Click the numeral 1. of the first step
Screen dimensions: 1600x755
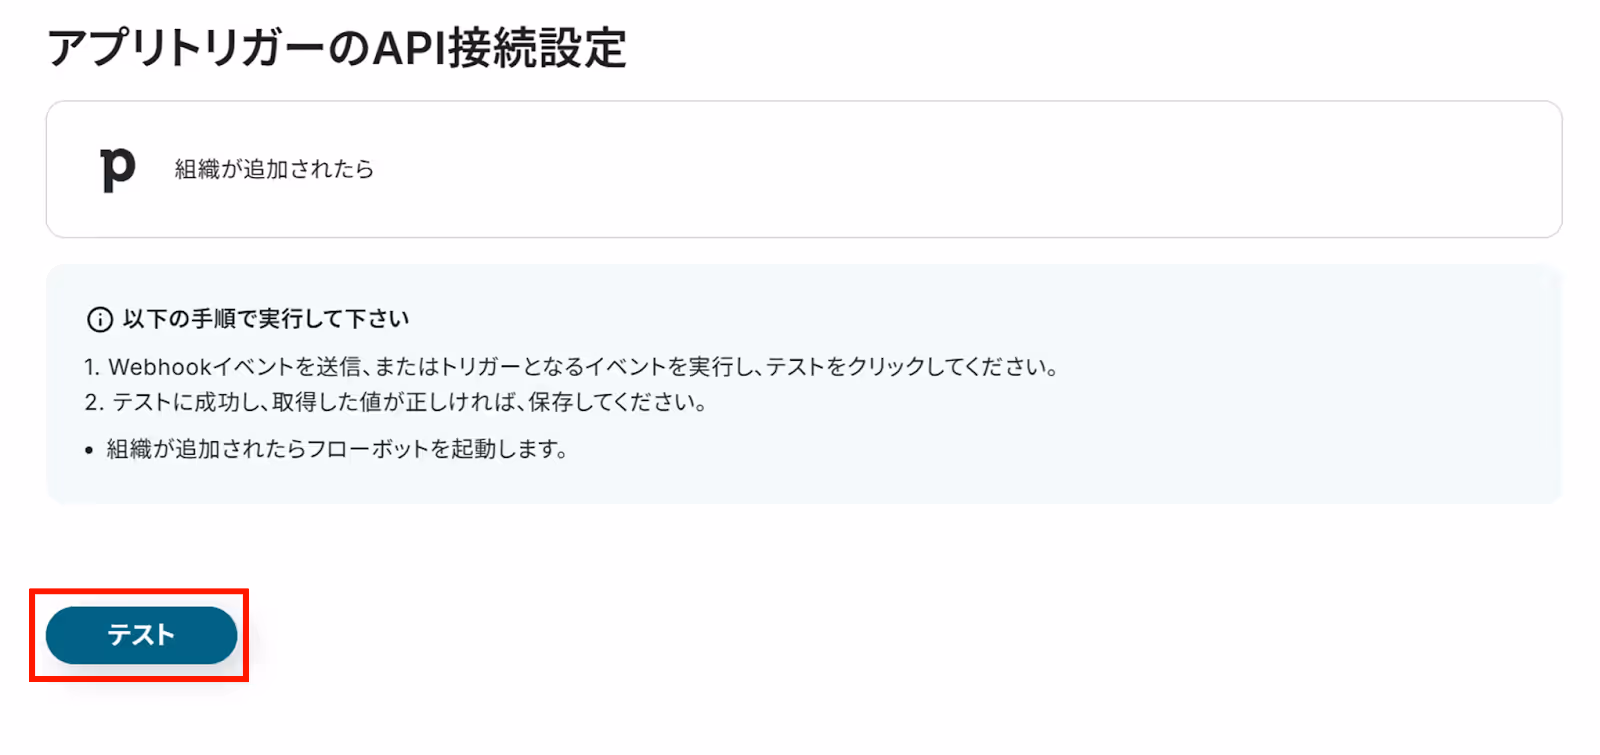[92, 367]
